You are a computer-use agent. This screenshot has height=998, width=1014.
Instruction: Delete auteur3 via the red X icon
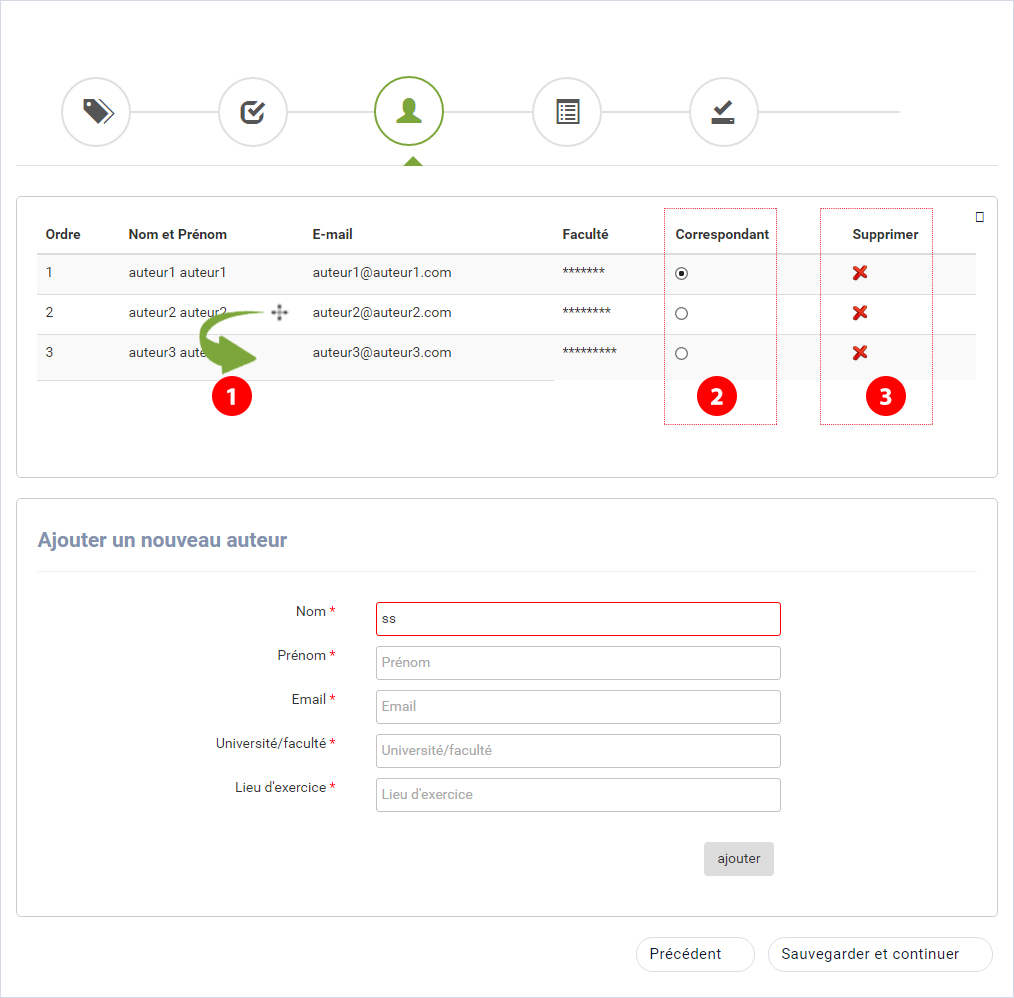pos(859,353)
